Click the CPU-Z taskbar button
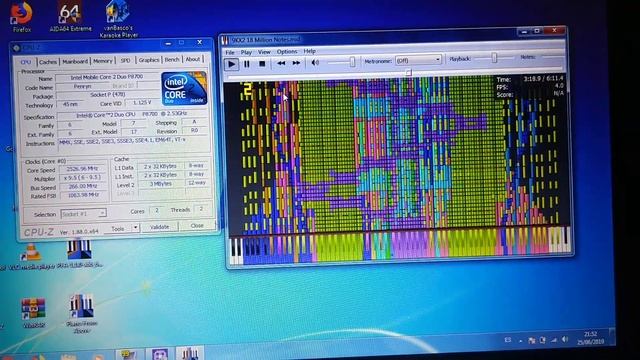Screen dimensions: 640x360 [160, 354]
